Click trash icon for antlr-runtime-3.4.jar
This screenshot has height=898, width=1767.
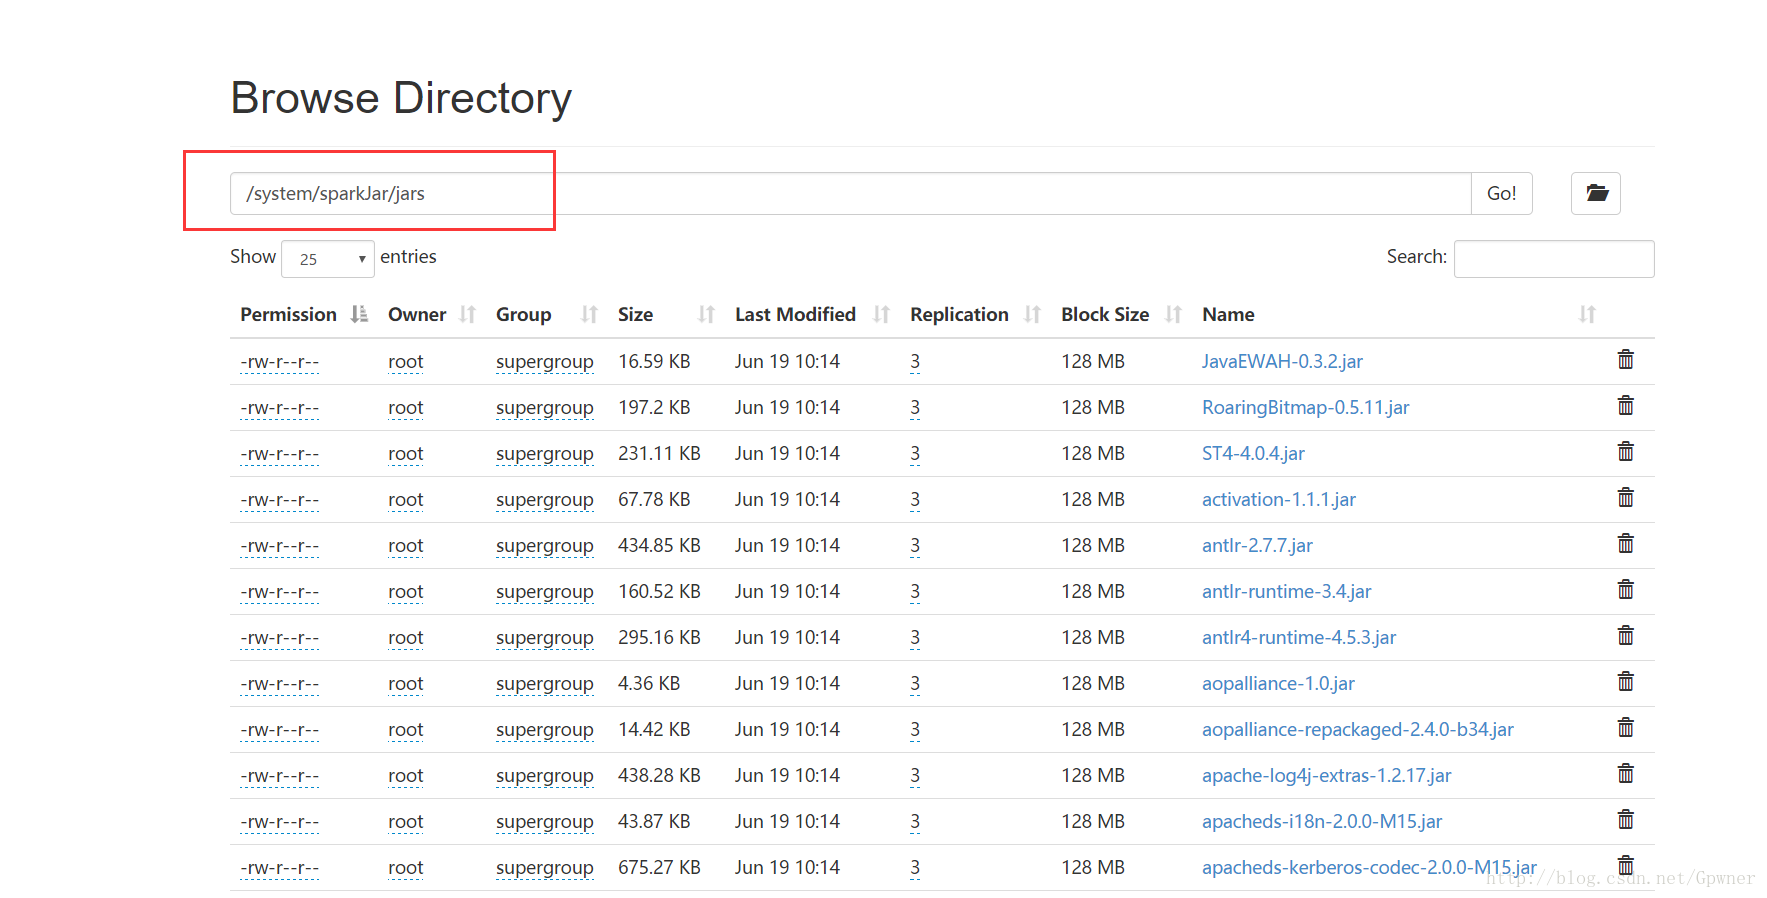point(1625,590)
